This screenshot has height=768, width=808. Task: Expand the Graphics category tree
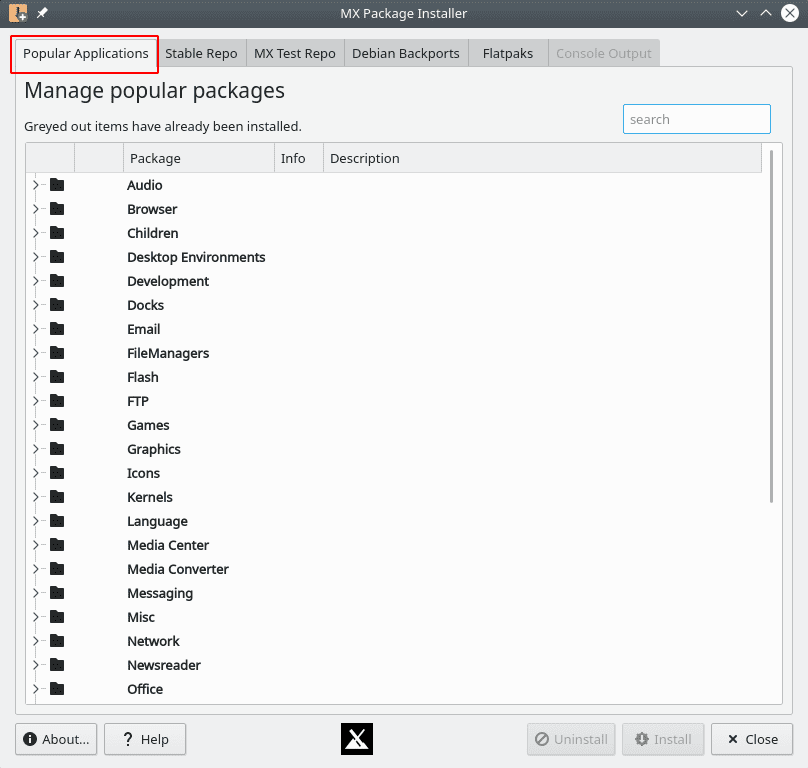(37, 449)
